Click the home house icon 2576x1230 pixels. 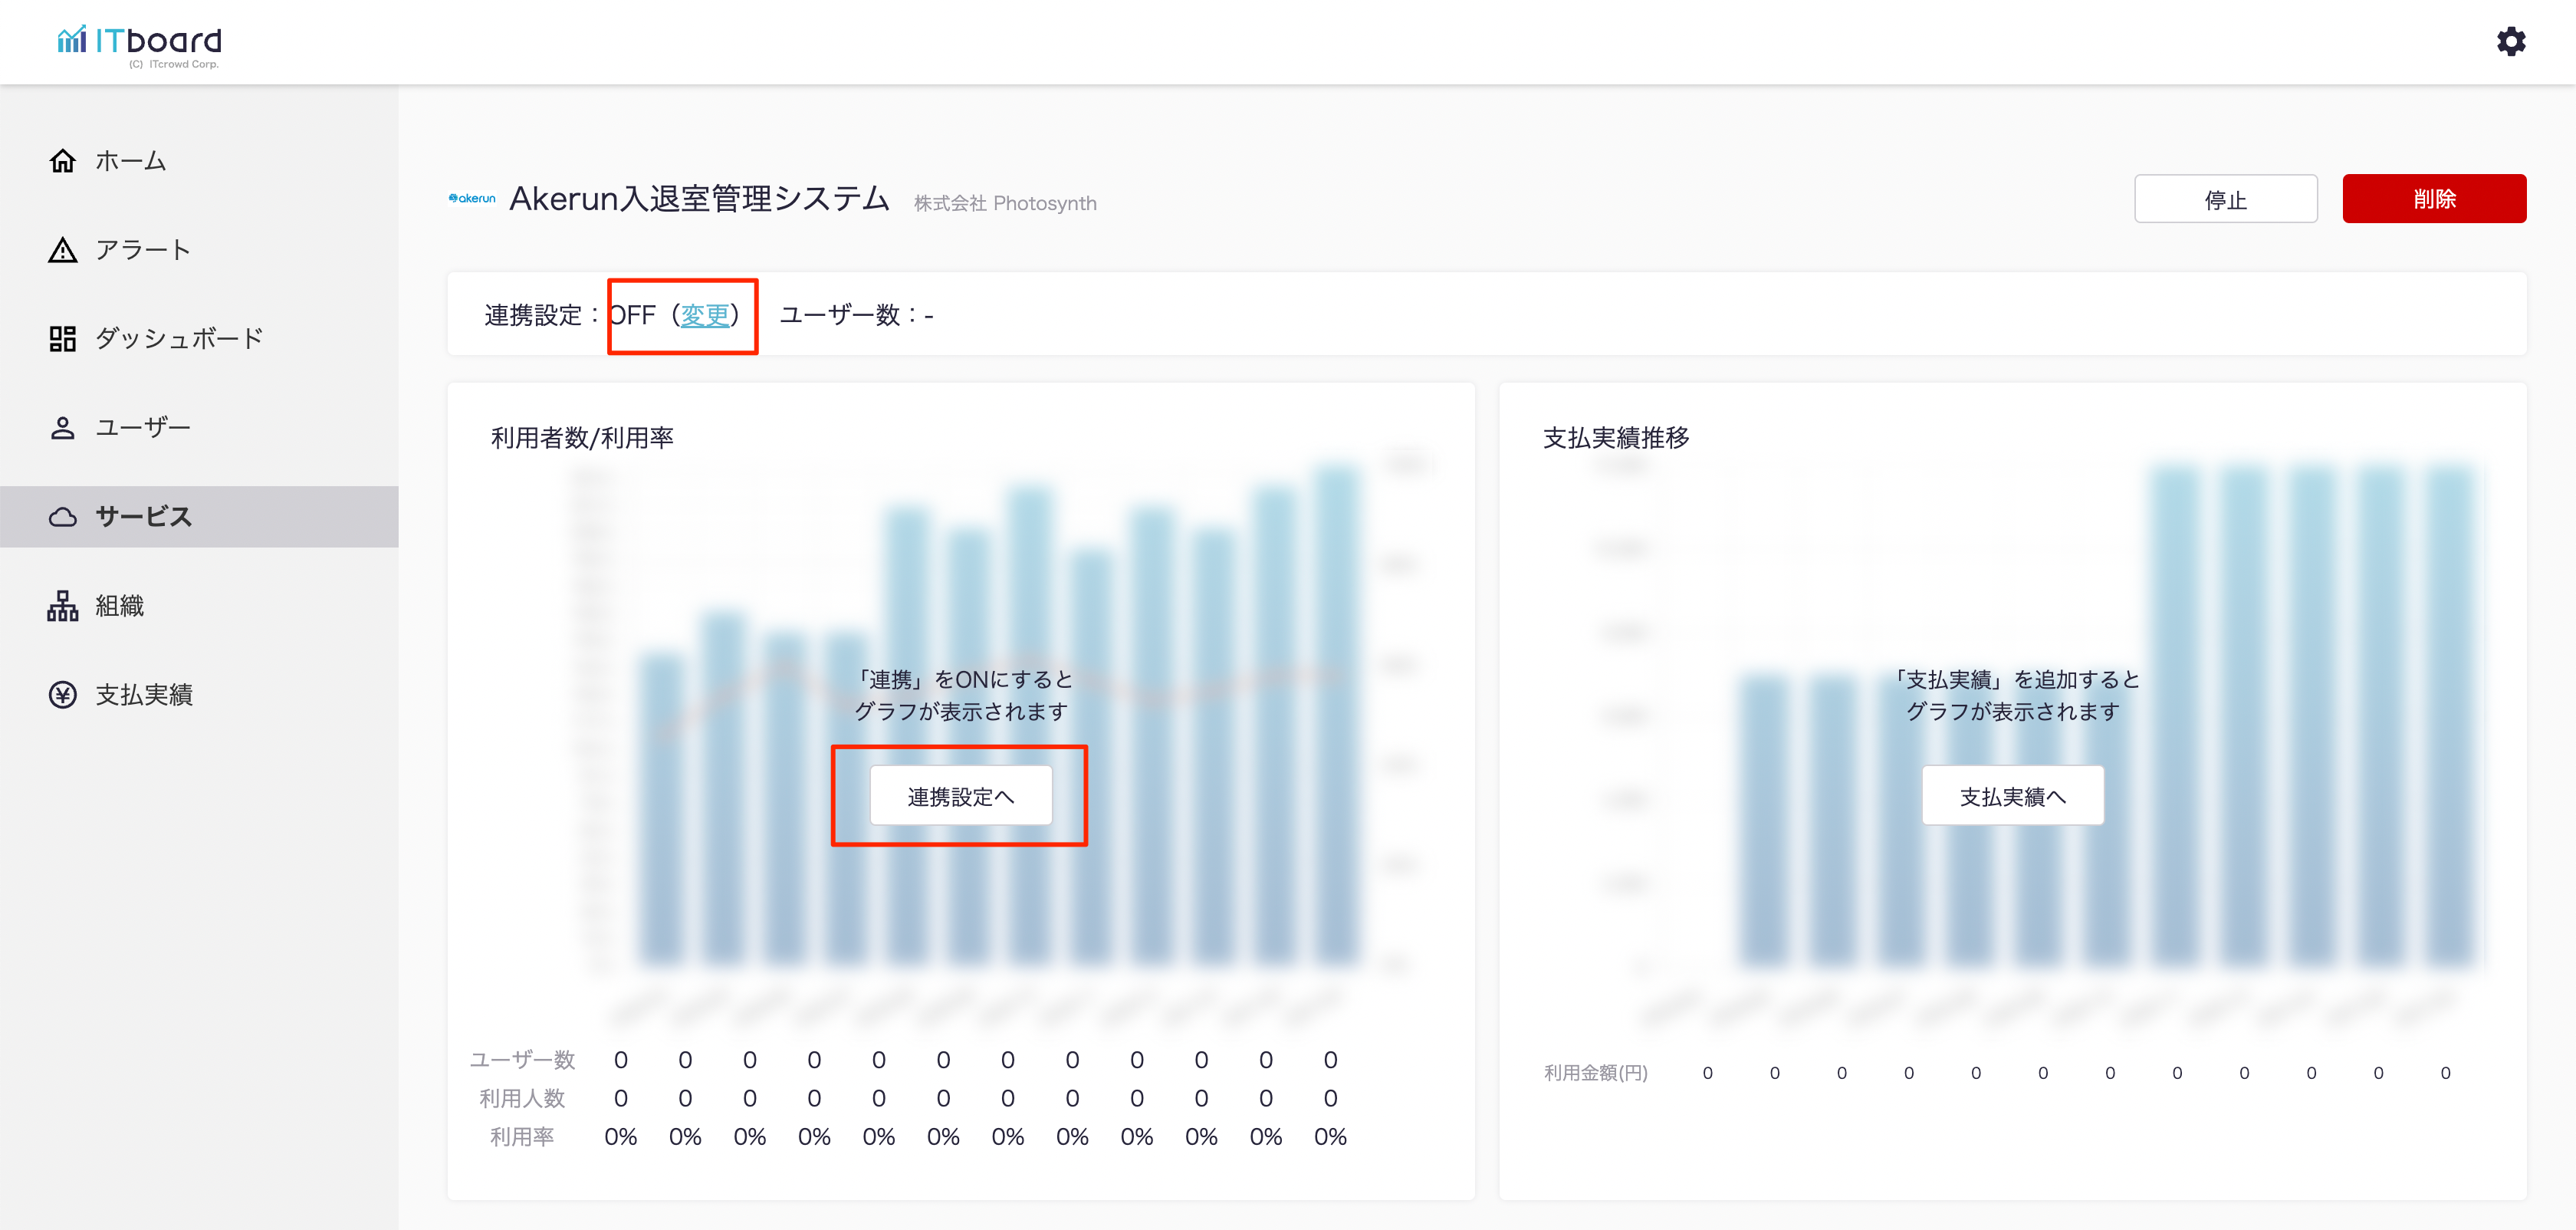(63, 161)
